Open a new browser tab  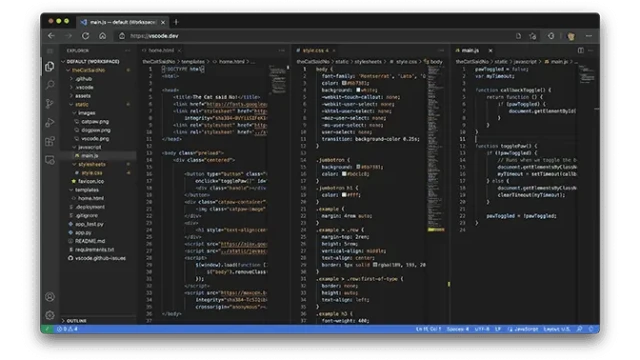176,22
